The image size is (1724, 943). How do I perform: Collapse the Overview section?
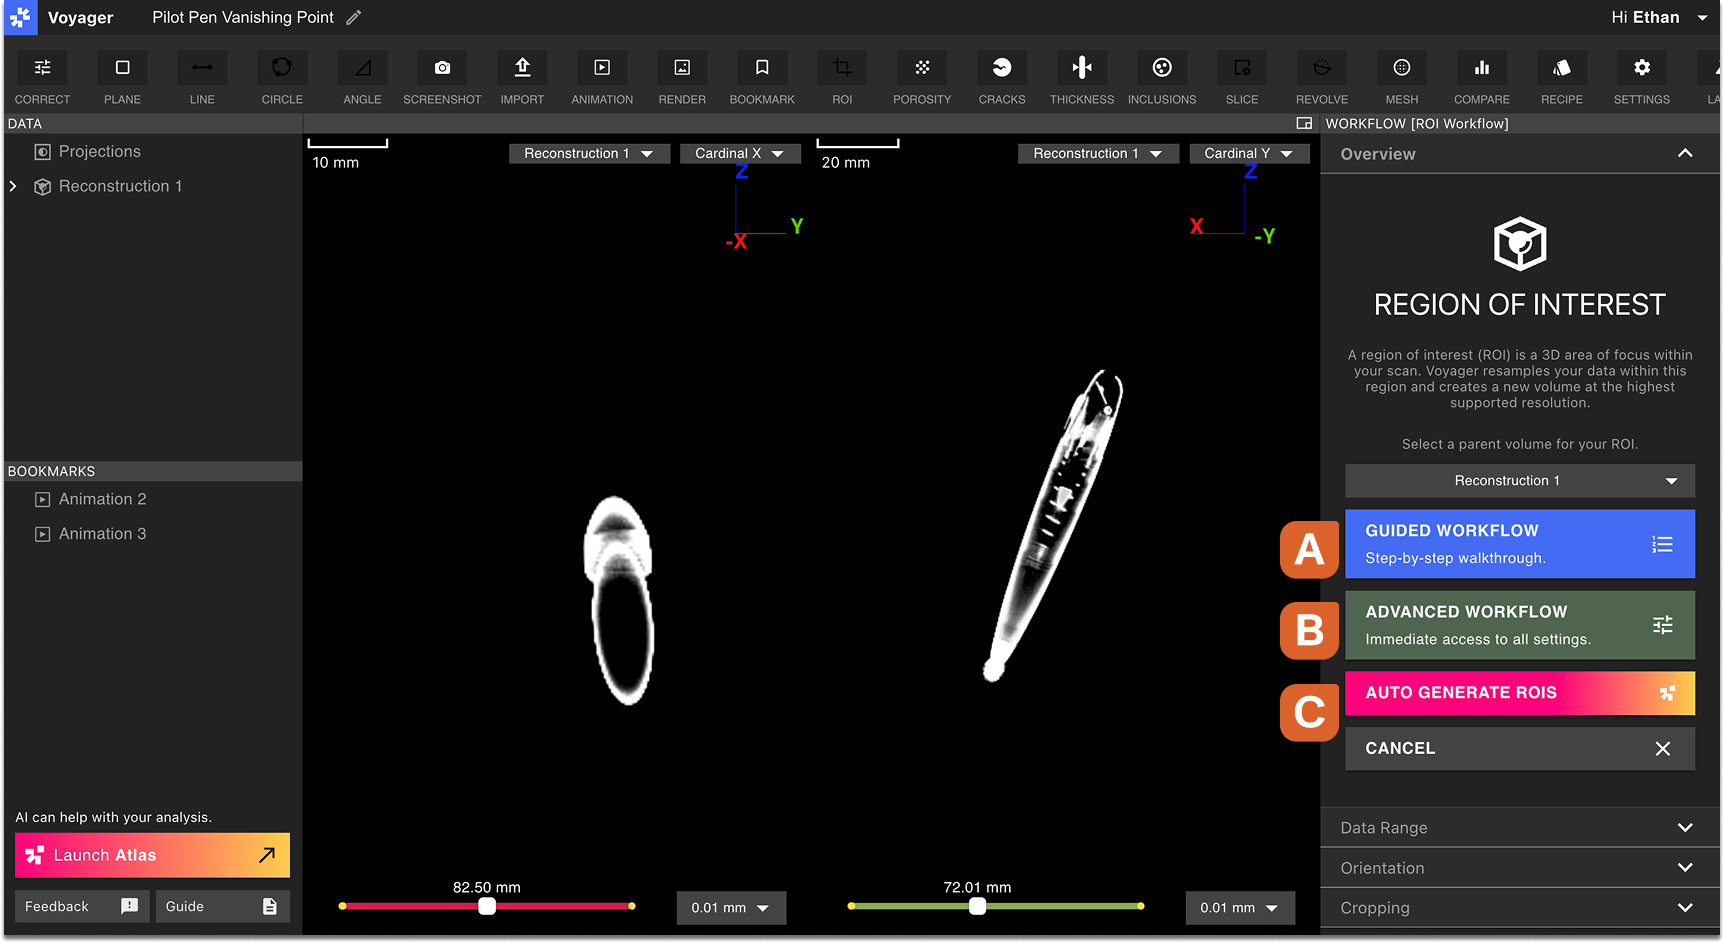tap(1685, 154)
